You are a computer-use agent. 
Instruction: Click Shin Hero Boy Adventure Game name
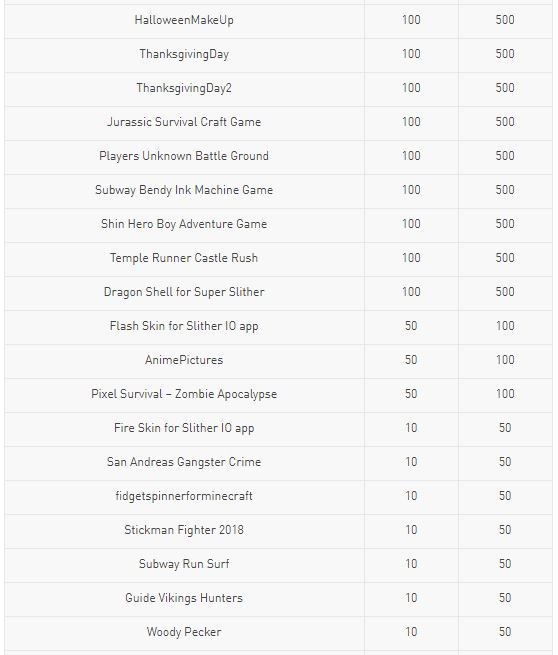coord(184,224)
